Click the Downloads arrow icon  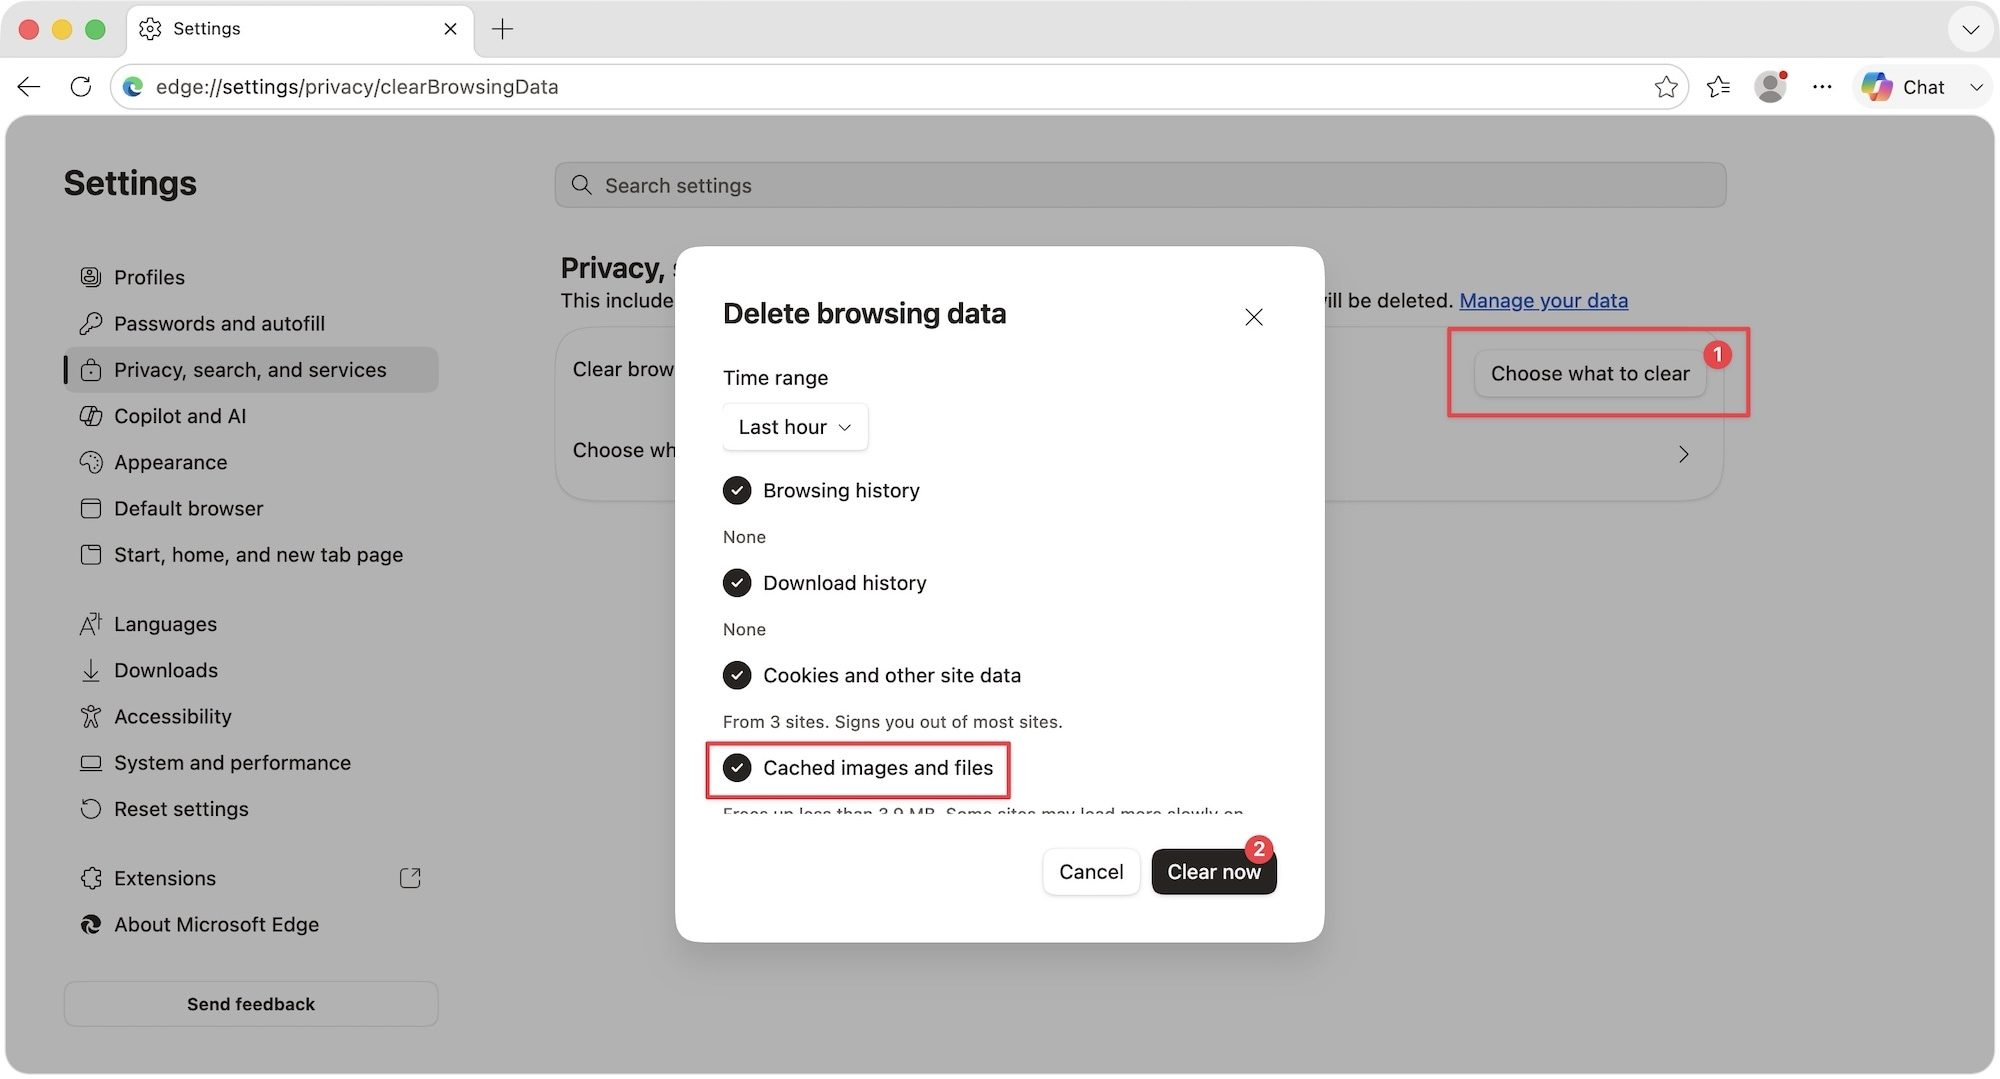(91, 670)
